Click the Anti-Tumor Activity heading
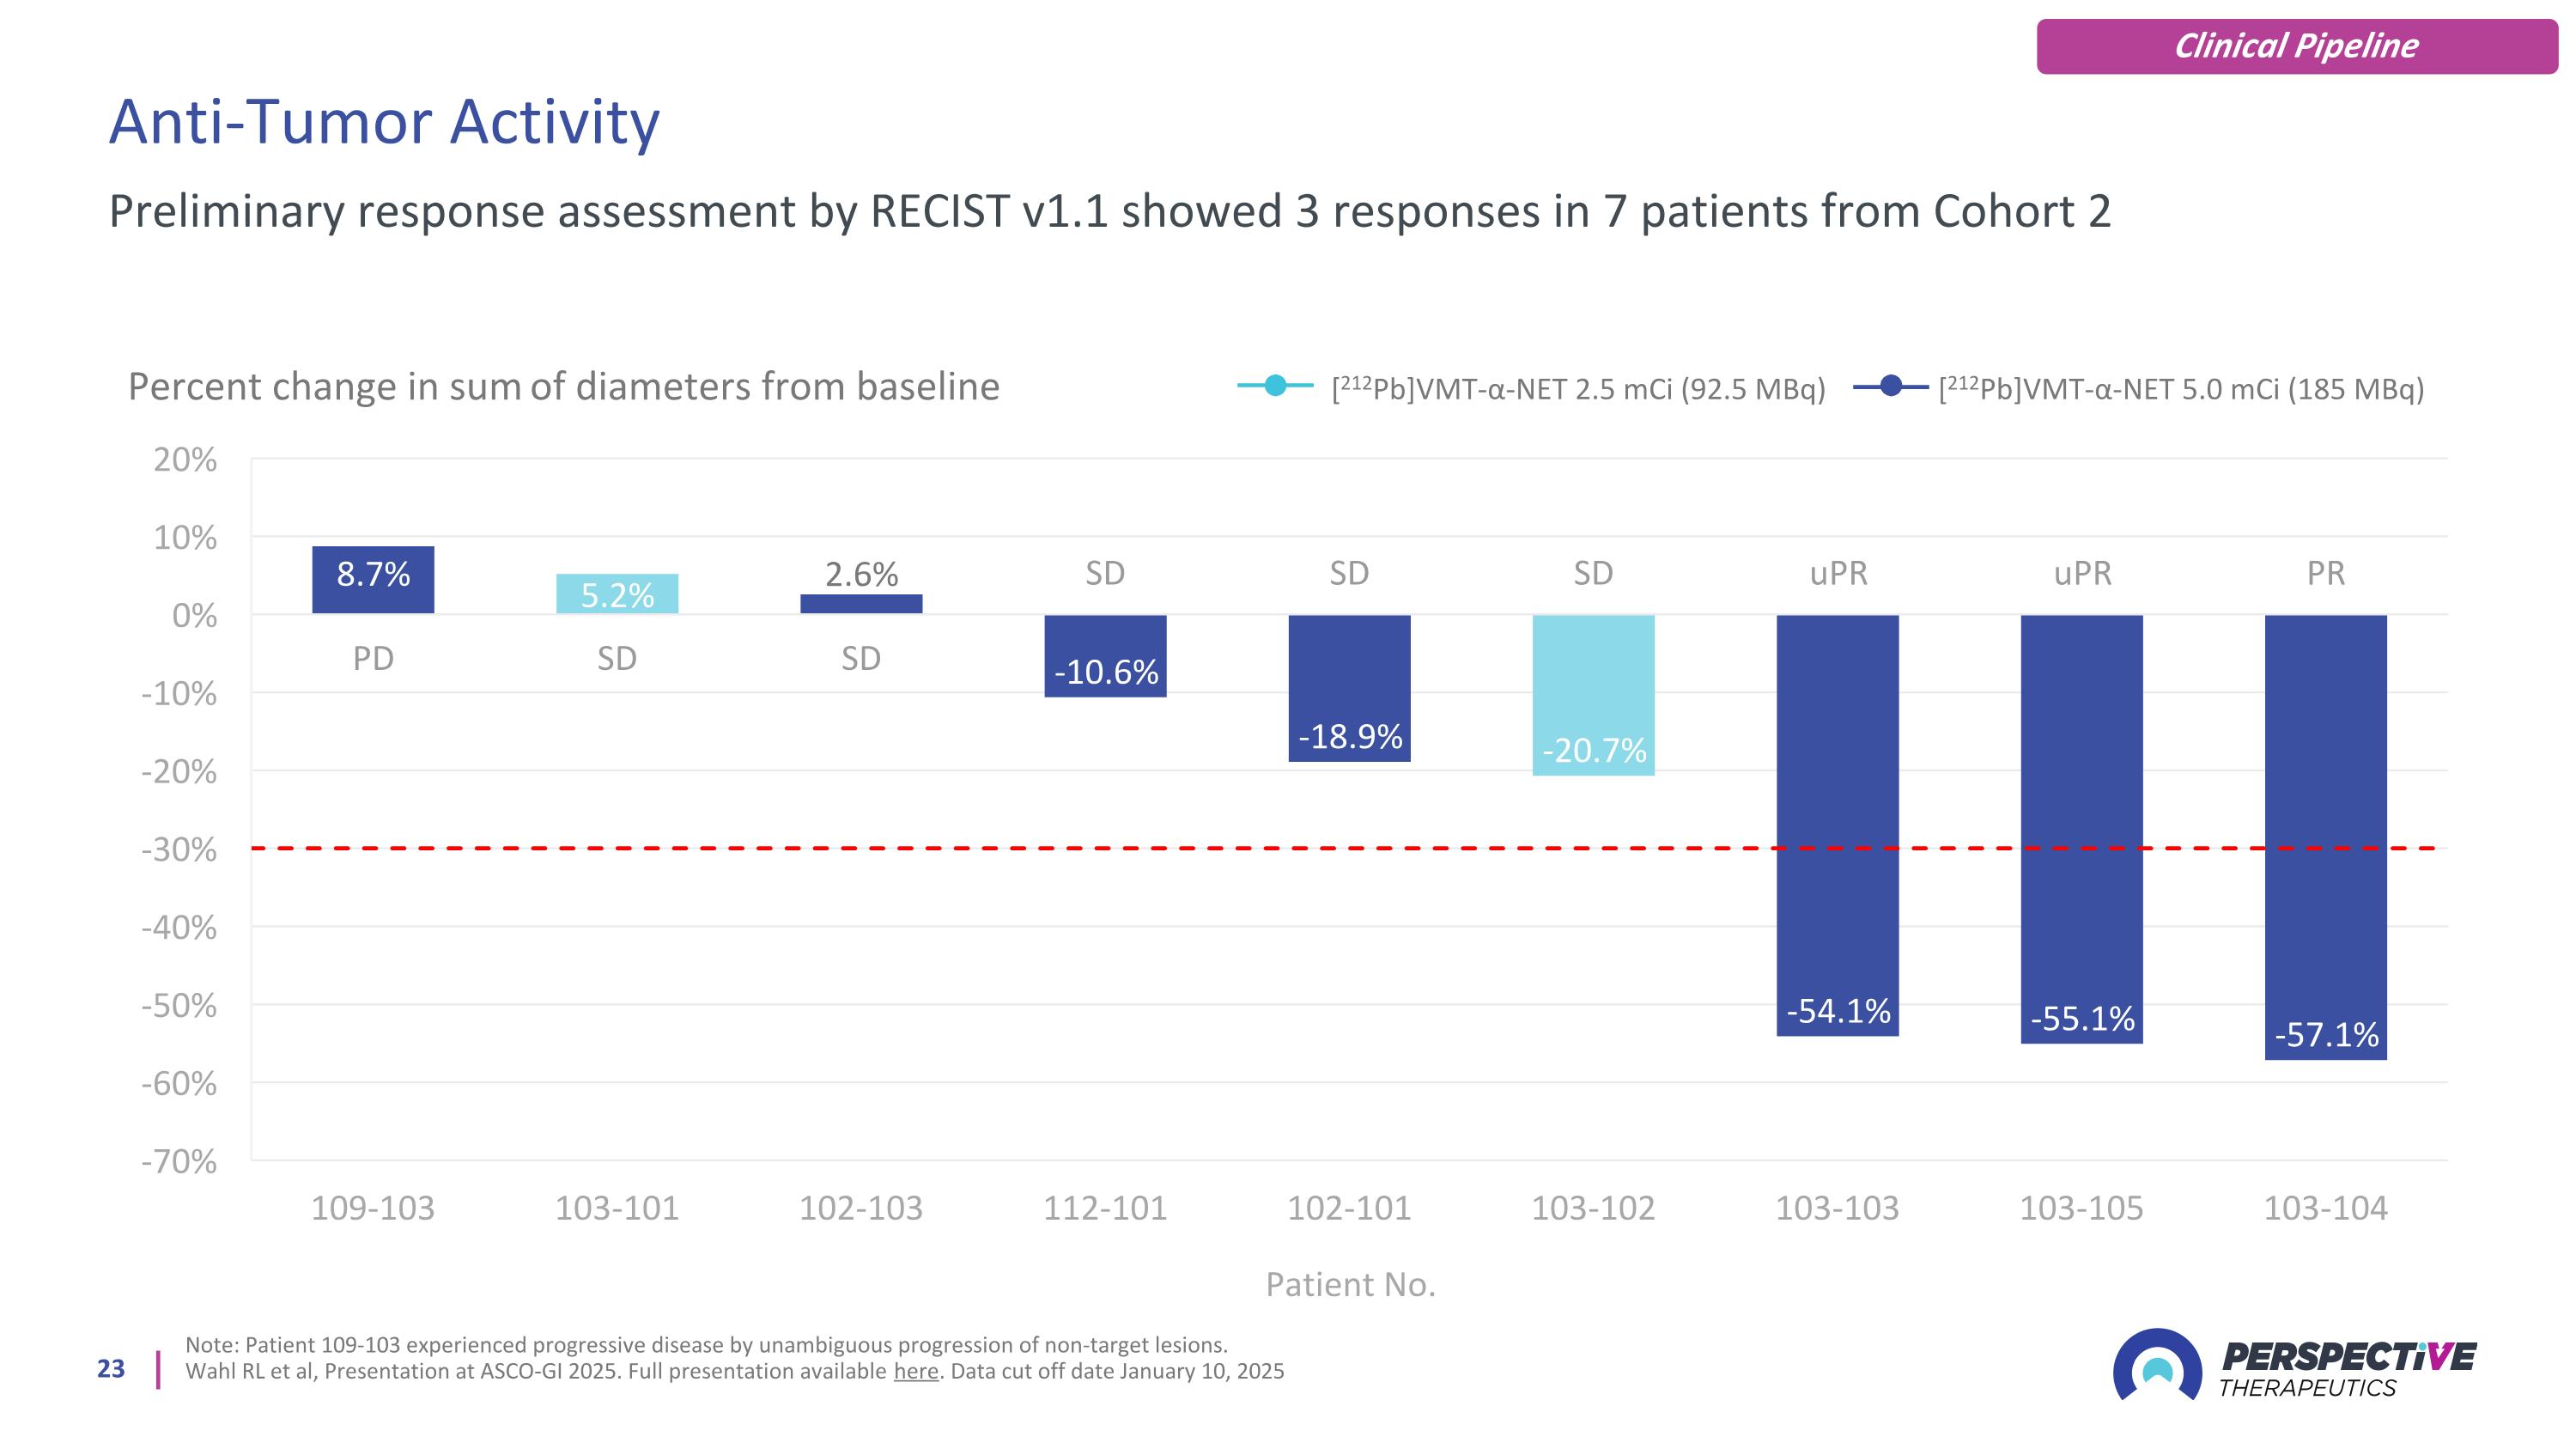The image size is (2576, 1449). point(384,122)
